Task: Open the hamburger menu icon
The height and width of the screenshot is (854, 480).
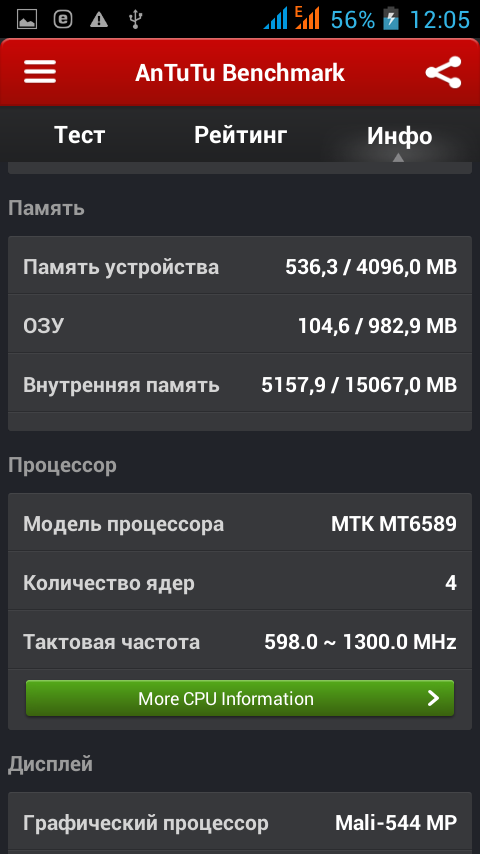Action: click(x=40, y=72)
